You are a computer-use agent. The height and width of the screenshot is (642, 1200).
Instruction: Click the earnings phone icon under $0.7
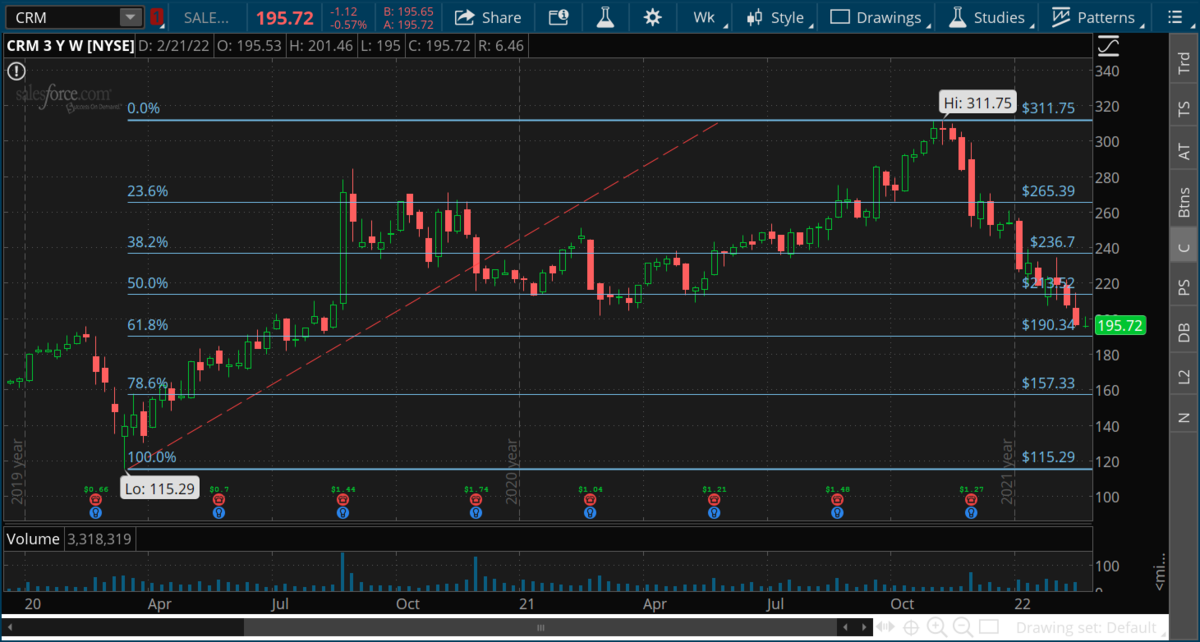pyautogui.click(x=219, y=500)
